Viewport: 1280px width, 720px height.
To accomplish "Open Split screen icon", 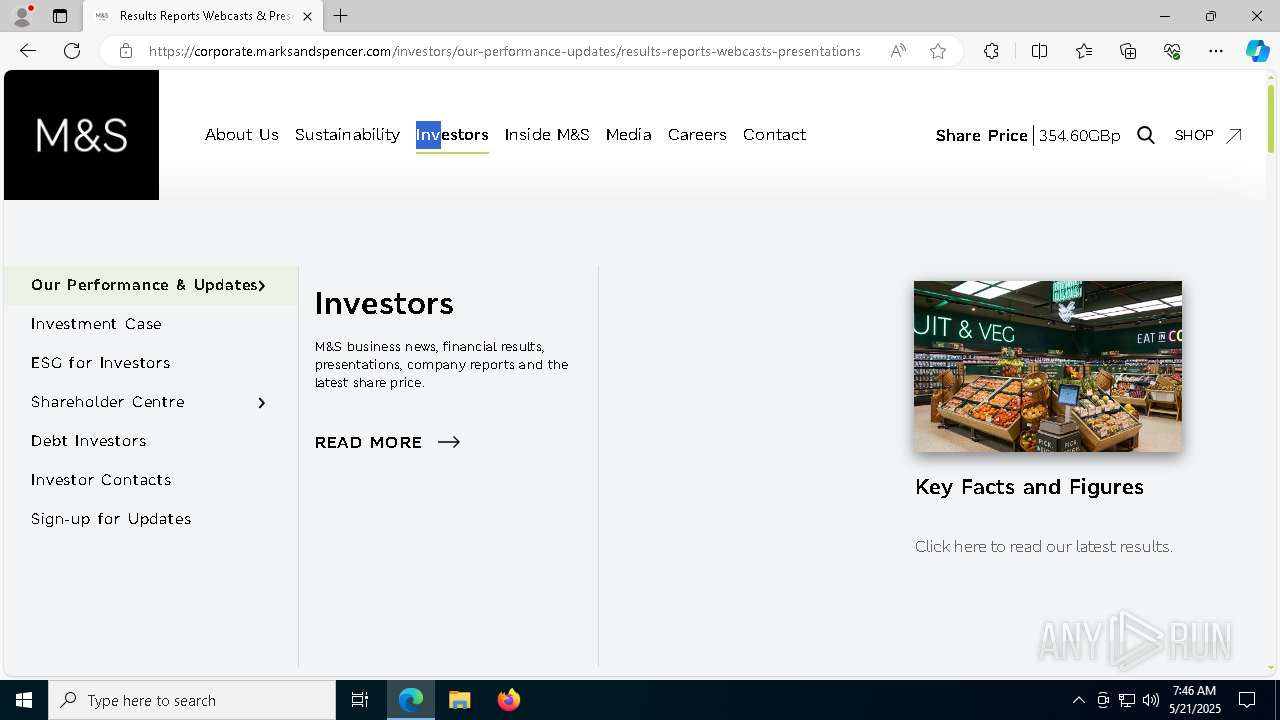I will [x=1039, y=51].
